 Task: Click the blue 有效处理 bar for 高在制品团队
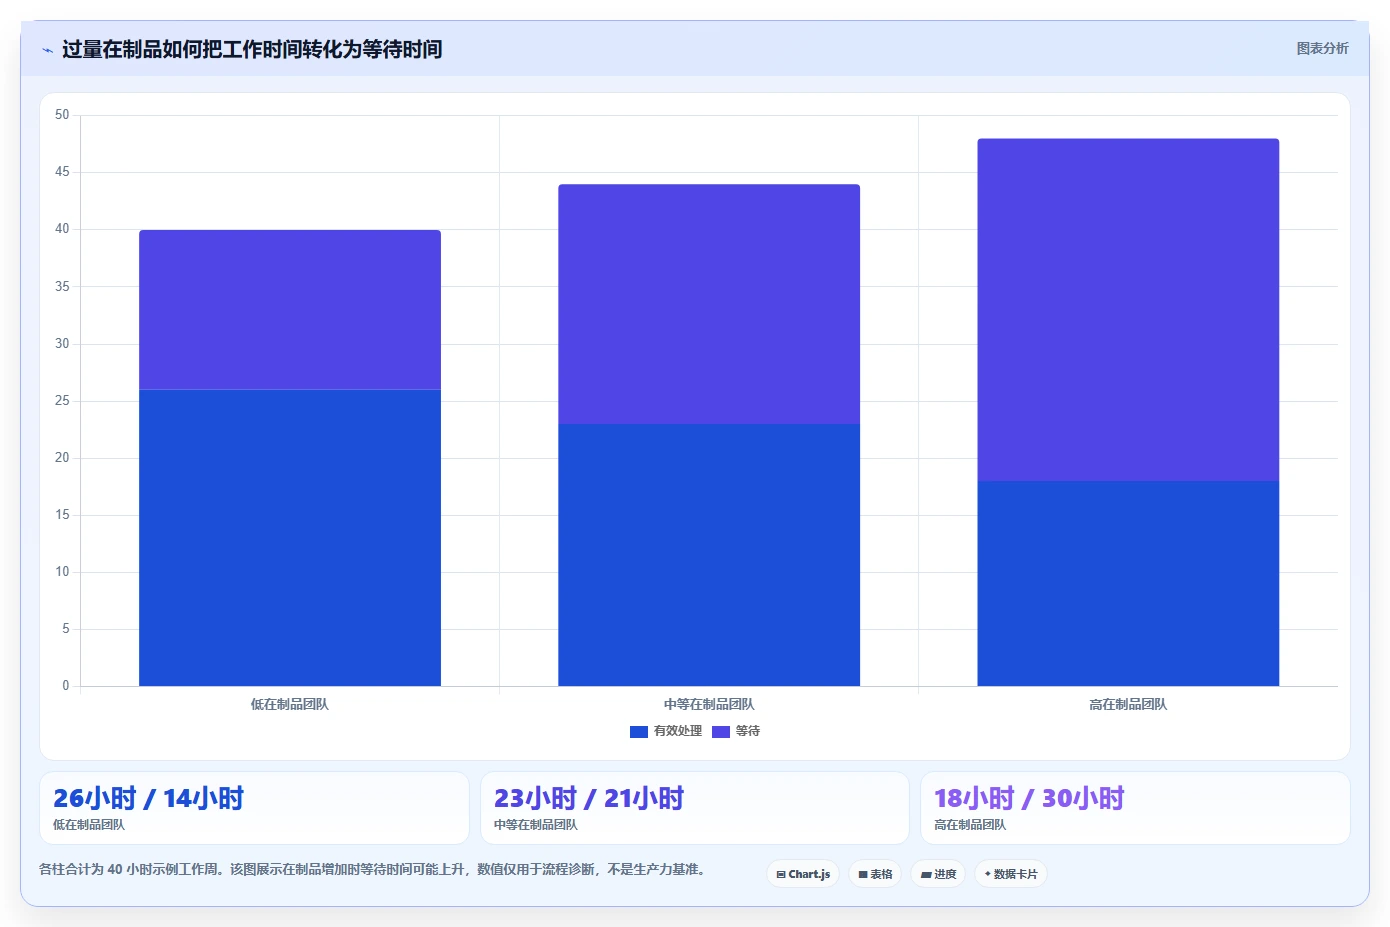pyautogui.click(x=1128, y=583)
